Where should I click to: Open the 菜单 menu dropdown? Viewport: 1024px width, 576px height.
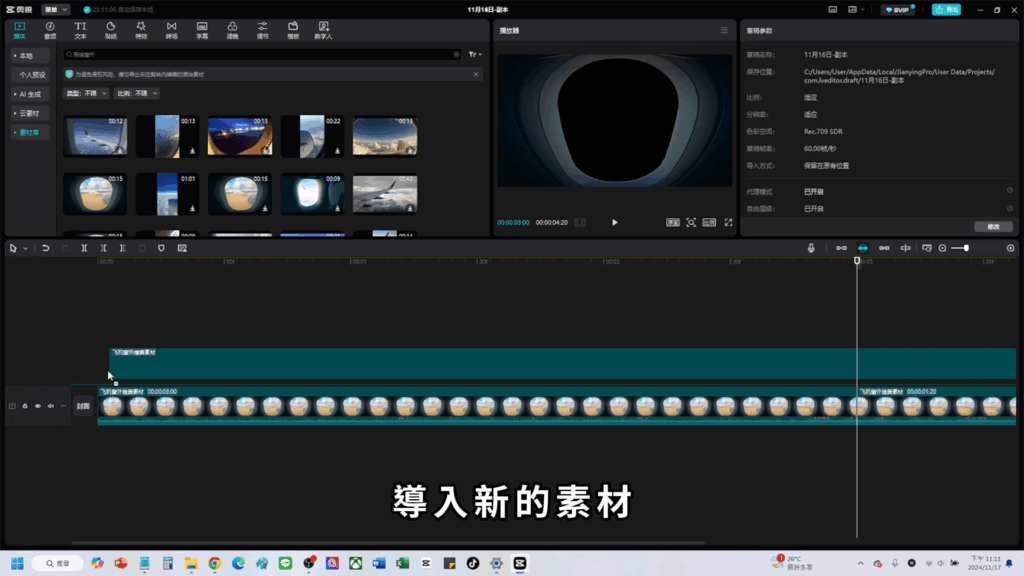[x=55, y=10]
